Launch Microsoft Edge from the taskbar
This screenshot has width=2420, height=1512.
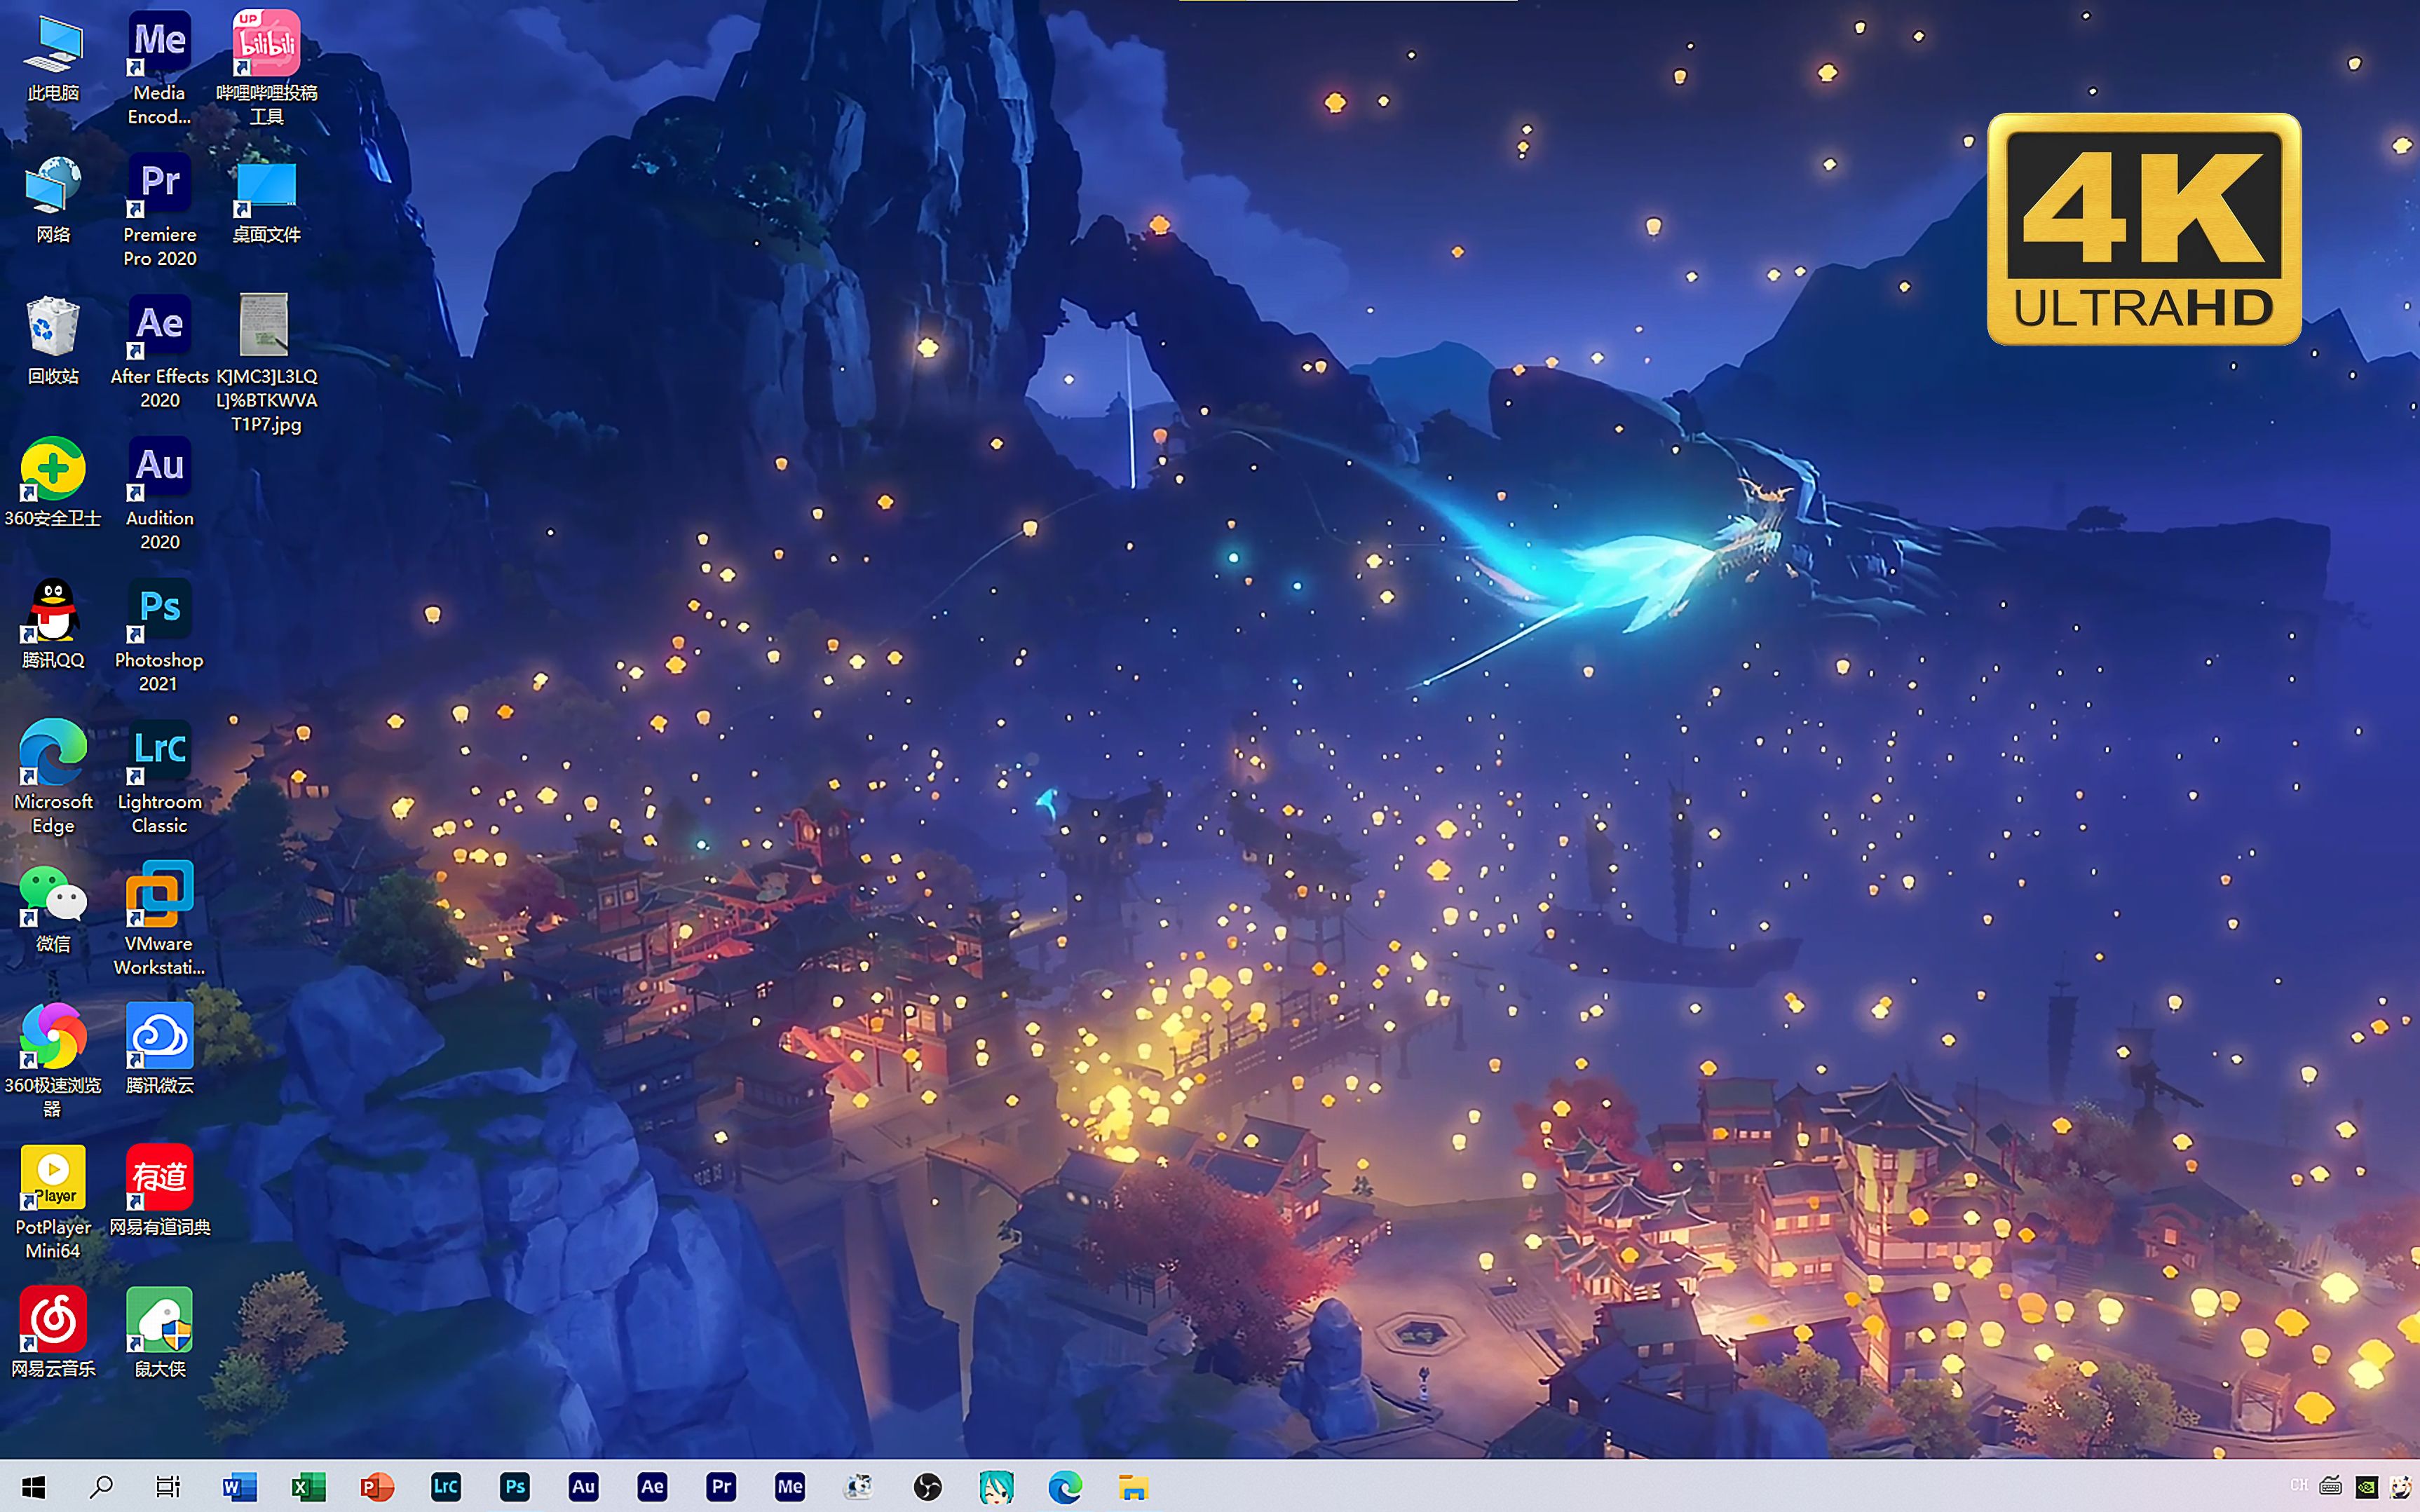tap(1065, 1488)
